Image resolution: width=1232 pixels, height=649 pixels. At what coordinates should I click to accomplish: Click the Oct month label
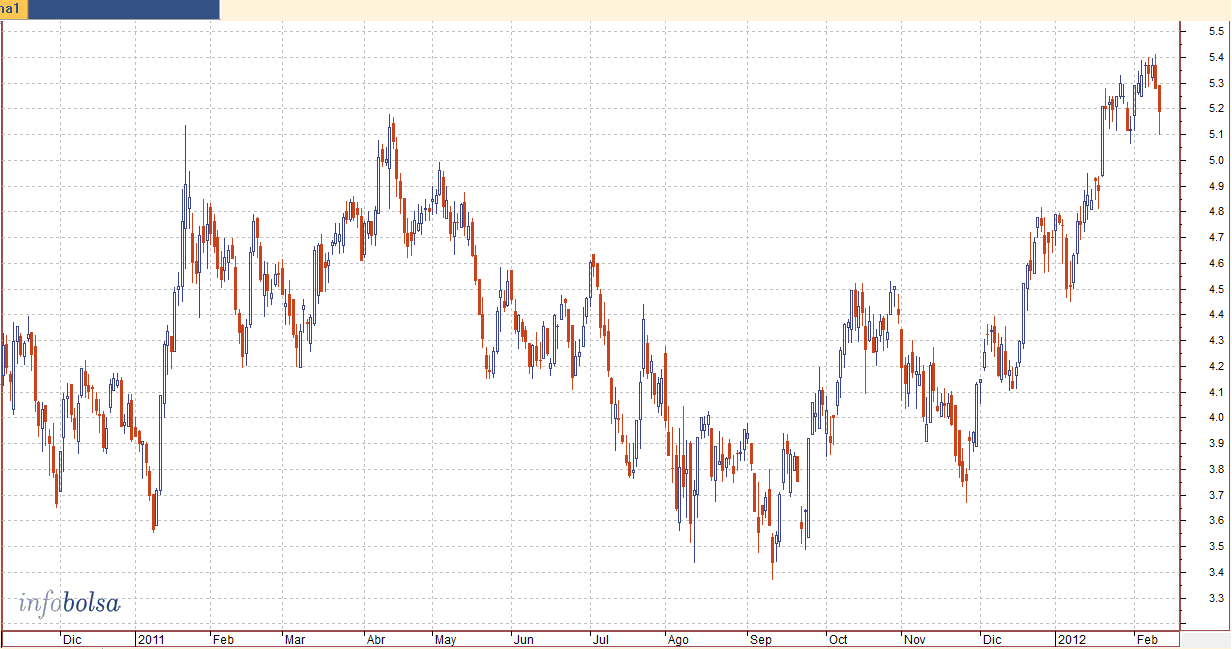(838, 639)
